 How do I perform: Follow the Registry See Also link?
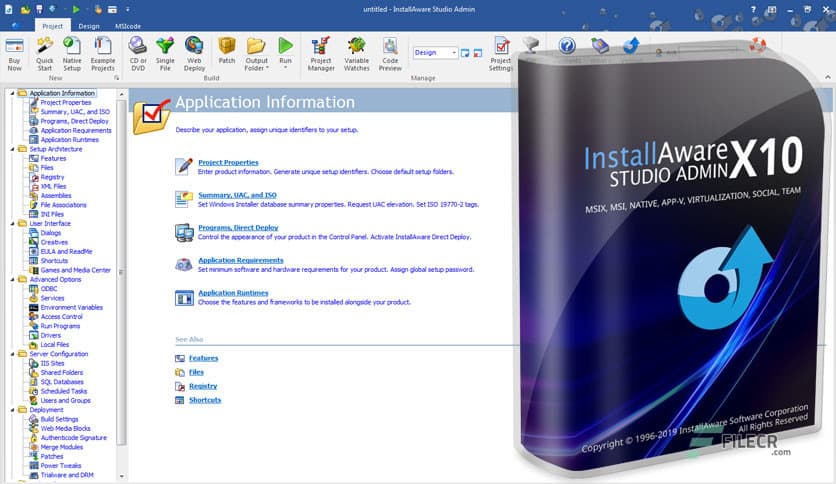click(203, 386)
